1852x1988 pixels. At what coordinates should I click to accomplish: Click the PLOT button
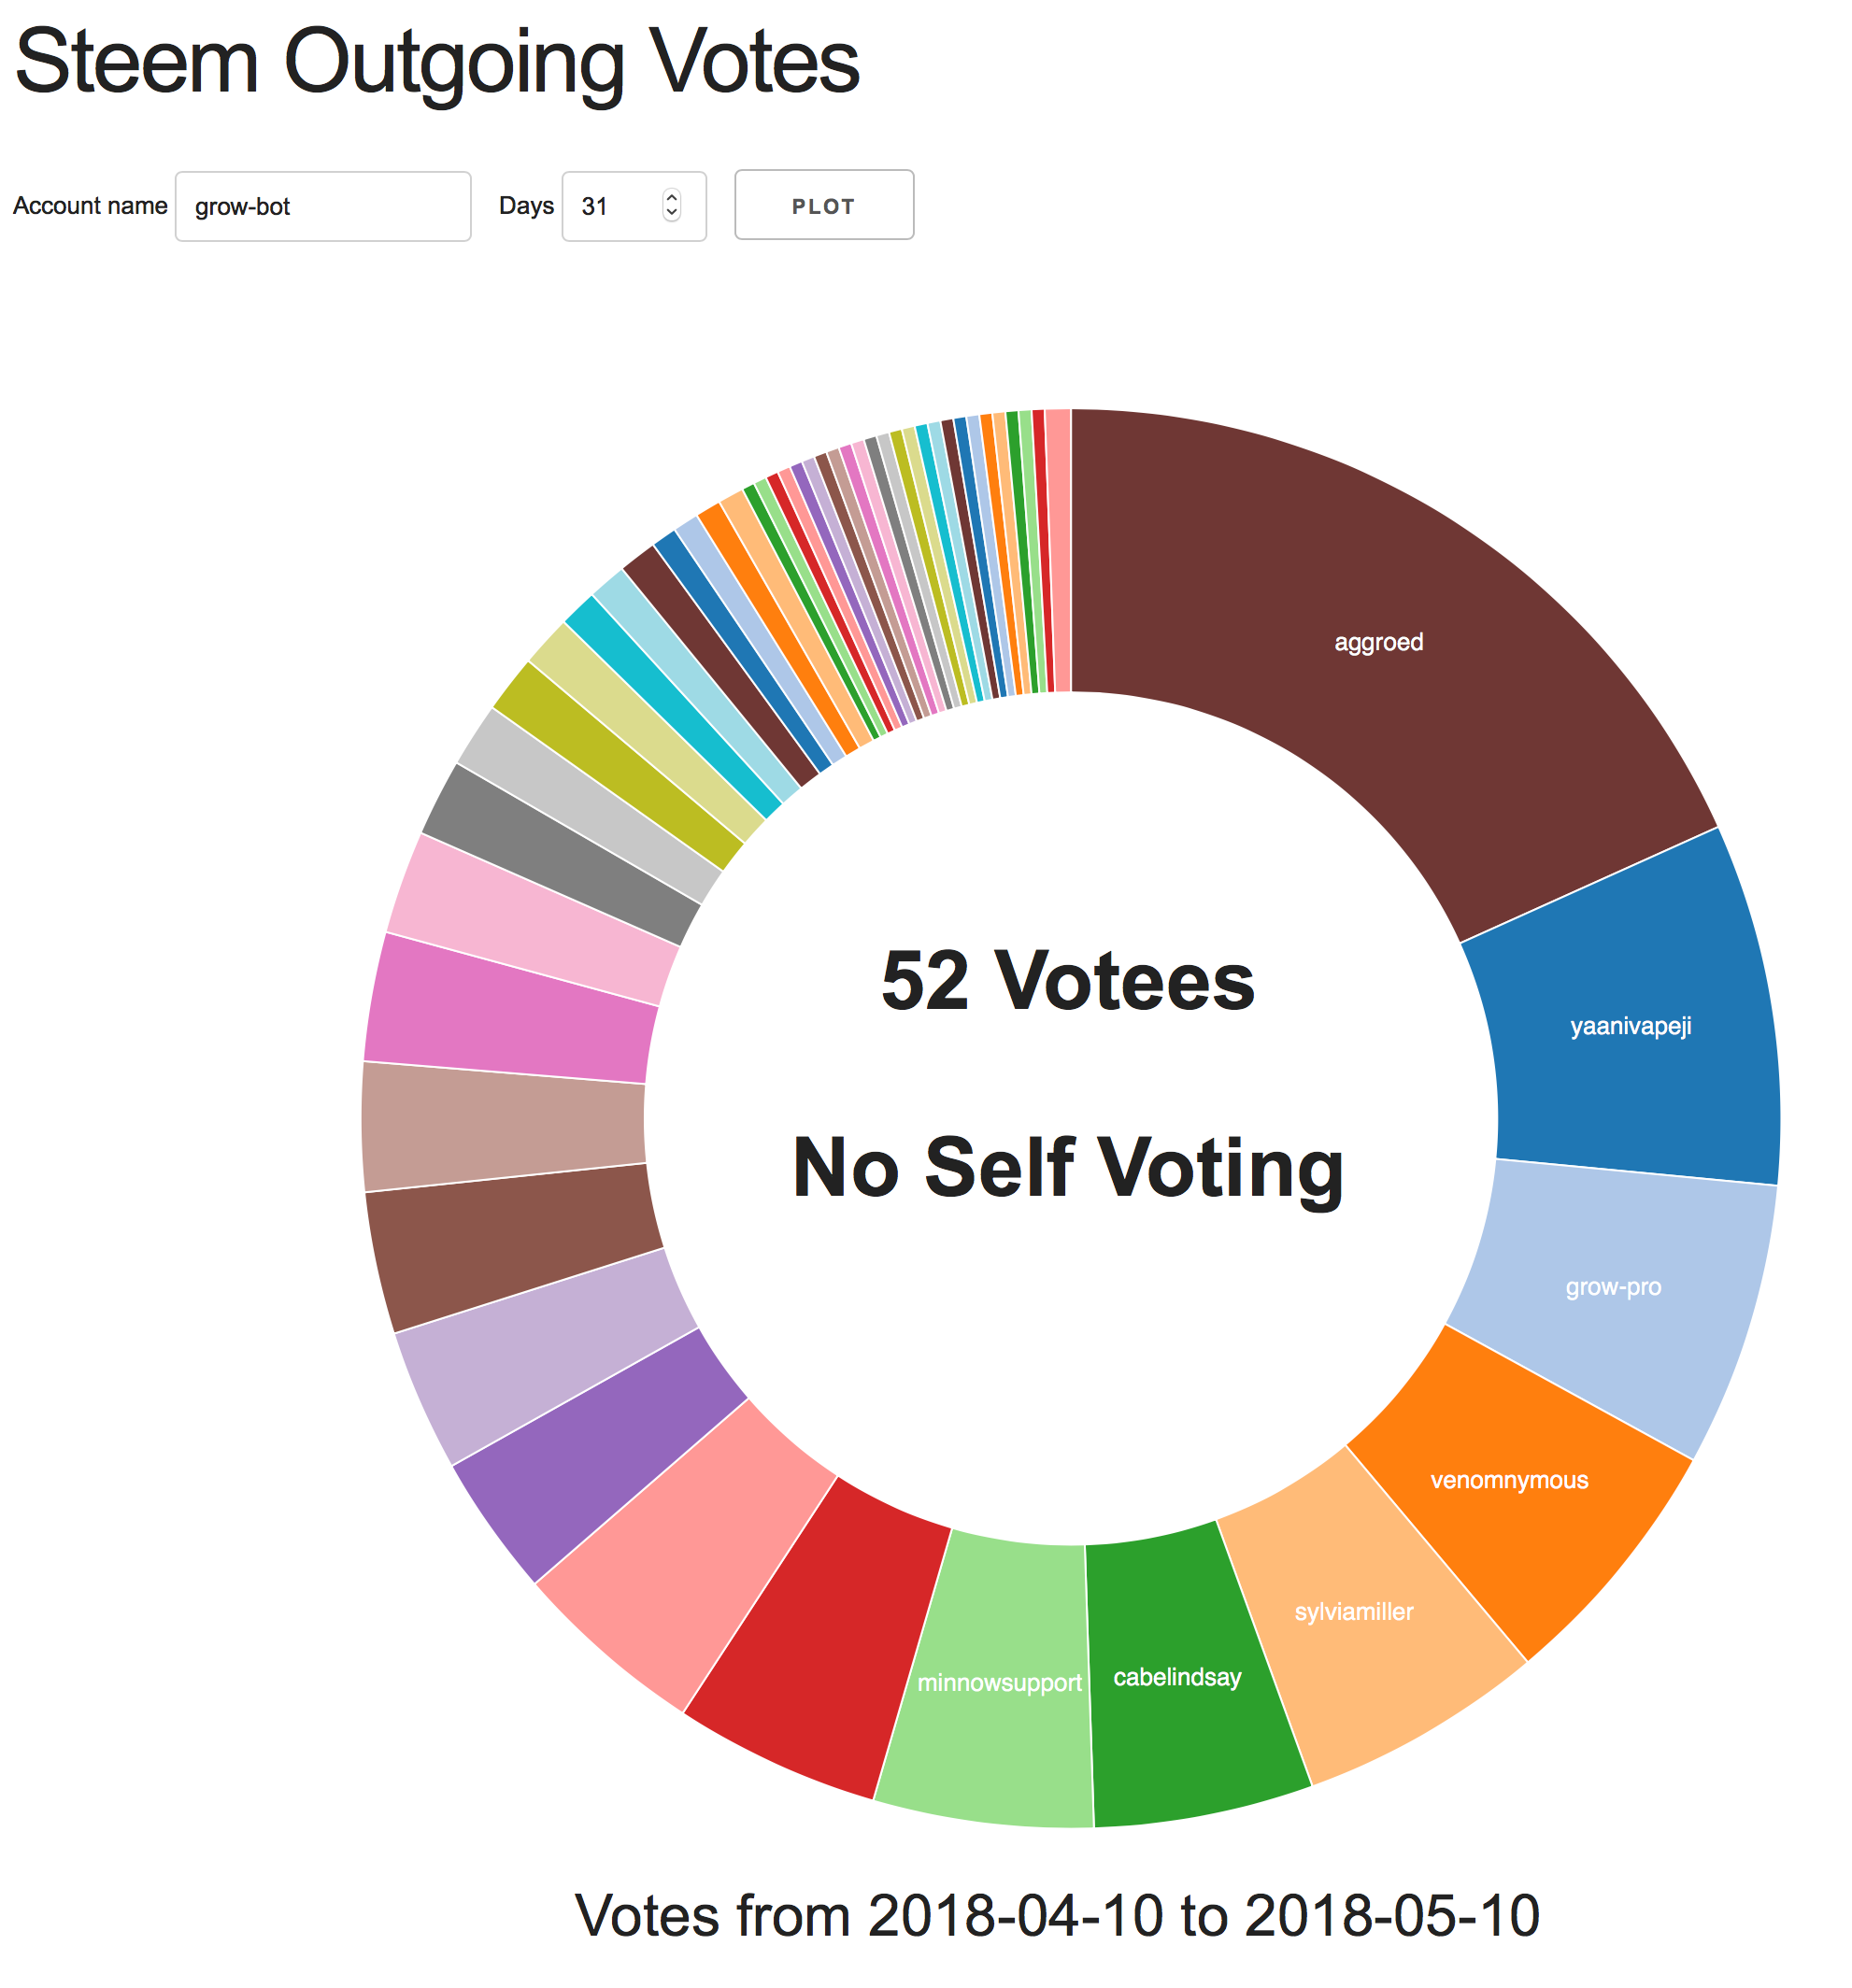(x=823, y=205)
